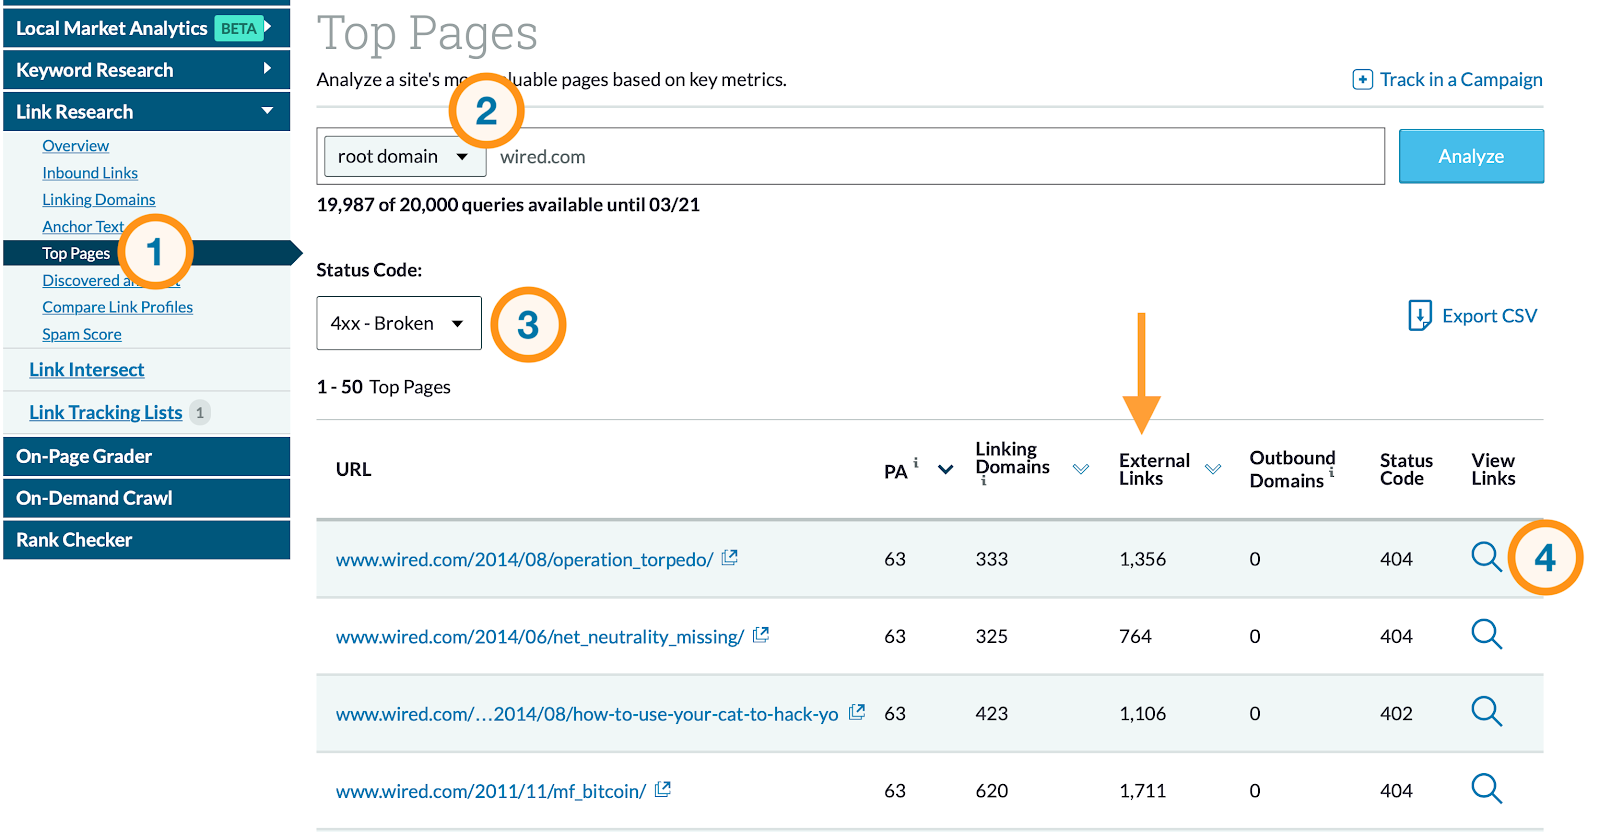Open view links for mf_bitcoin row

[1486, 789]
